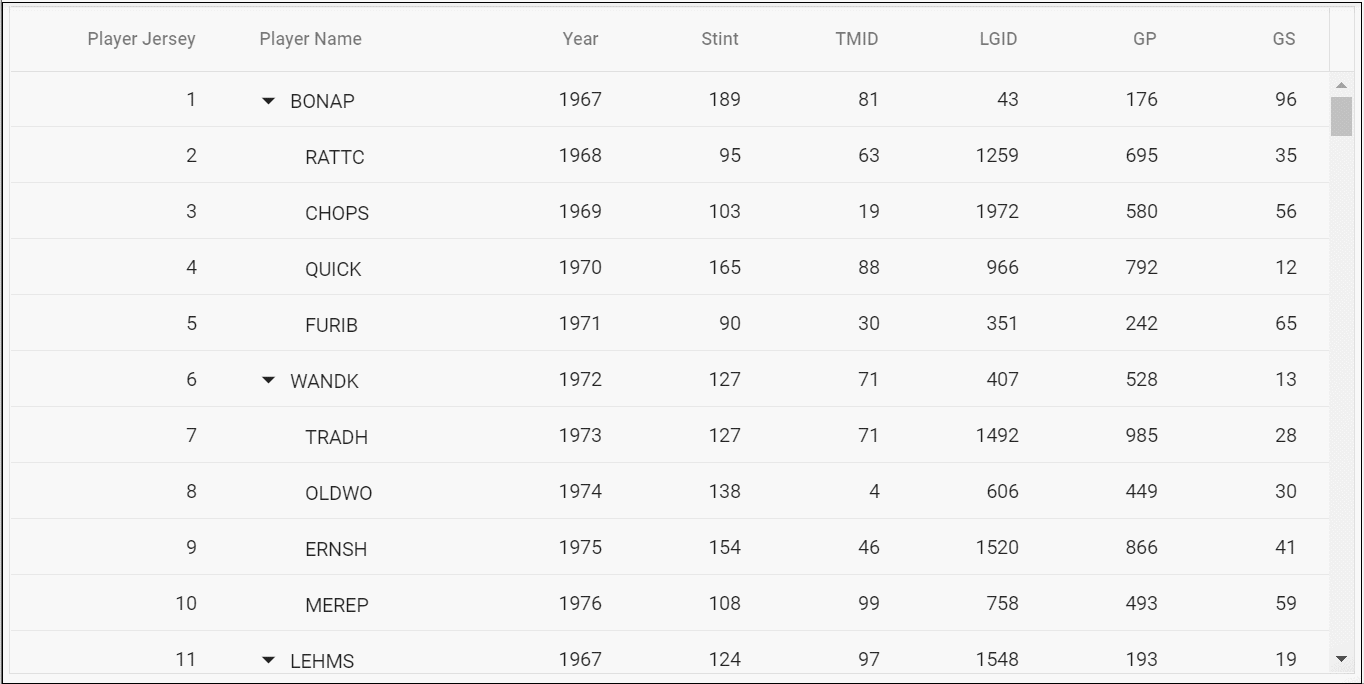Click the scrollbar down arrow
Viewport: 1364px width, 684px height.
pos(1341,658)
